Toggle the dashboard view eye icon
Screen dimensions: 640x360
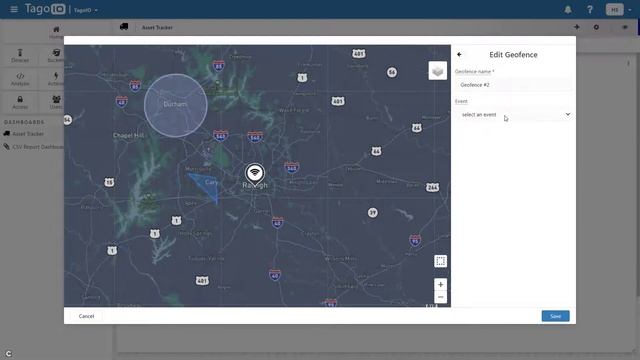tap(625, 27)
